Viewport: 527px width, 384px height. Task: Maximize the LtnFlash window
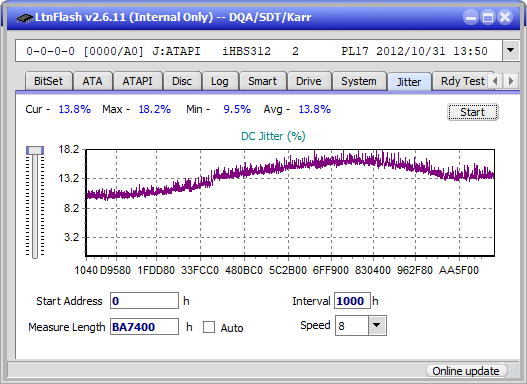click(488, 17)
